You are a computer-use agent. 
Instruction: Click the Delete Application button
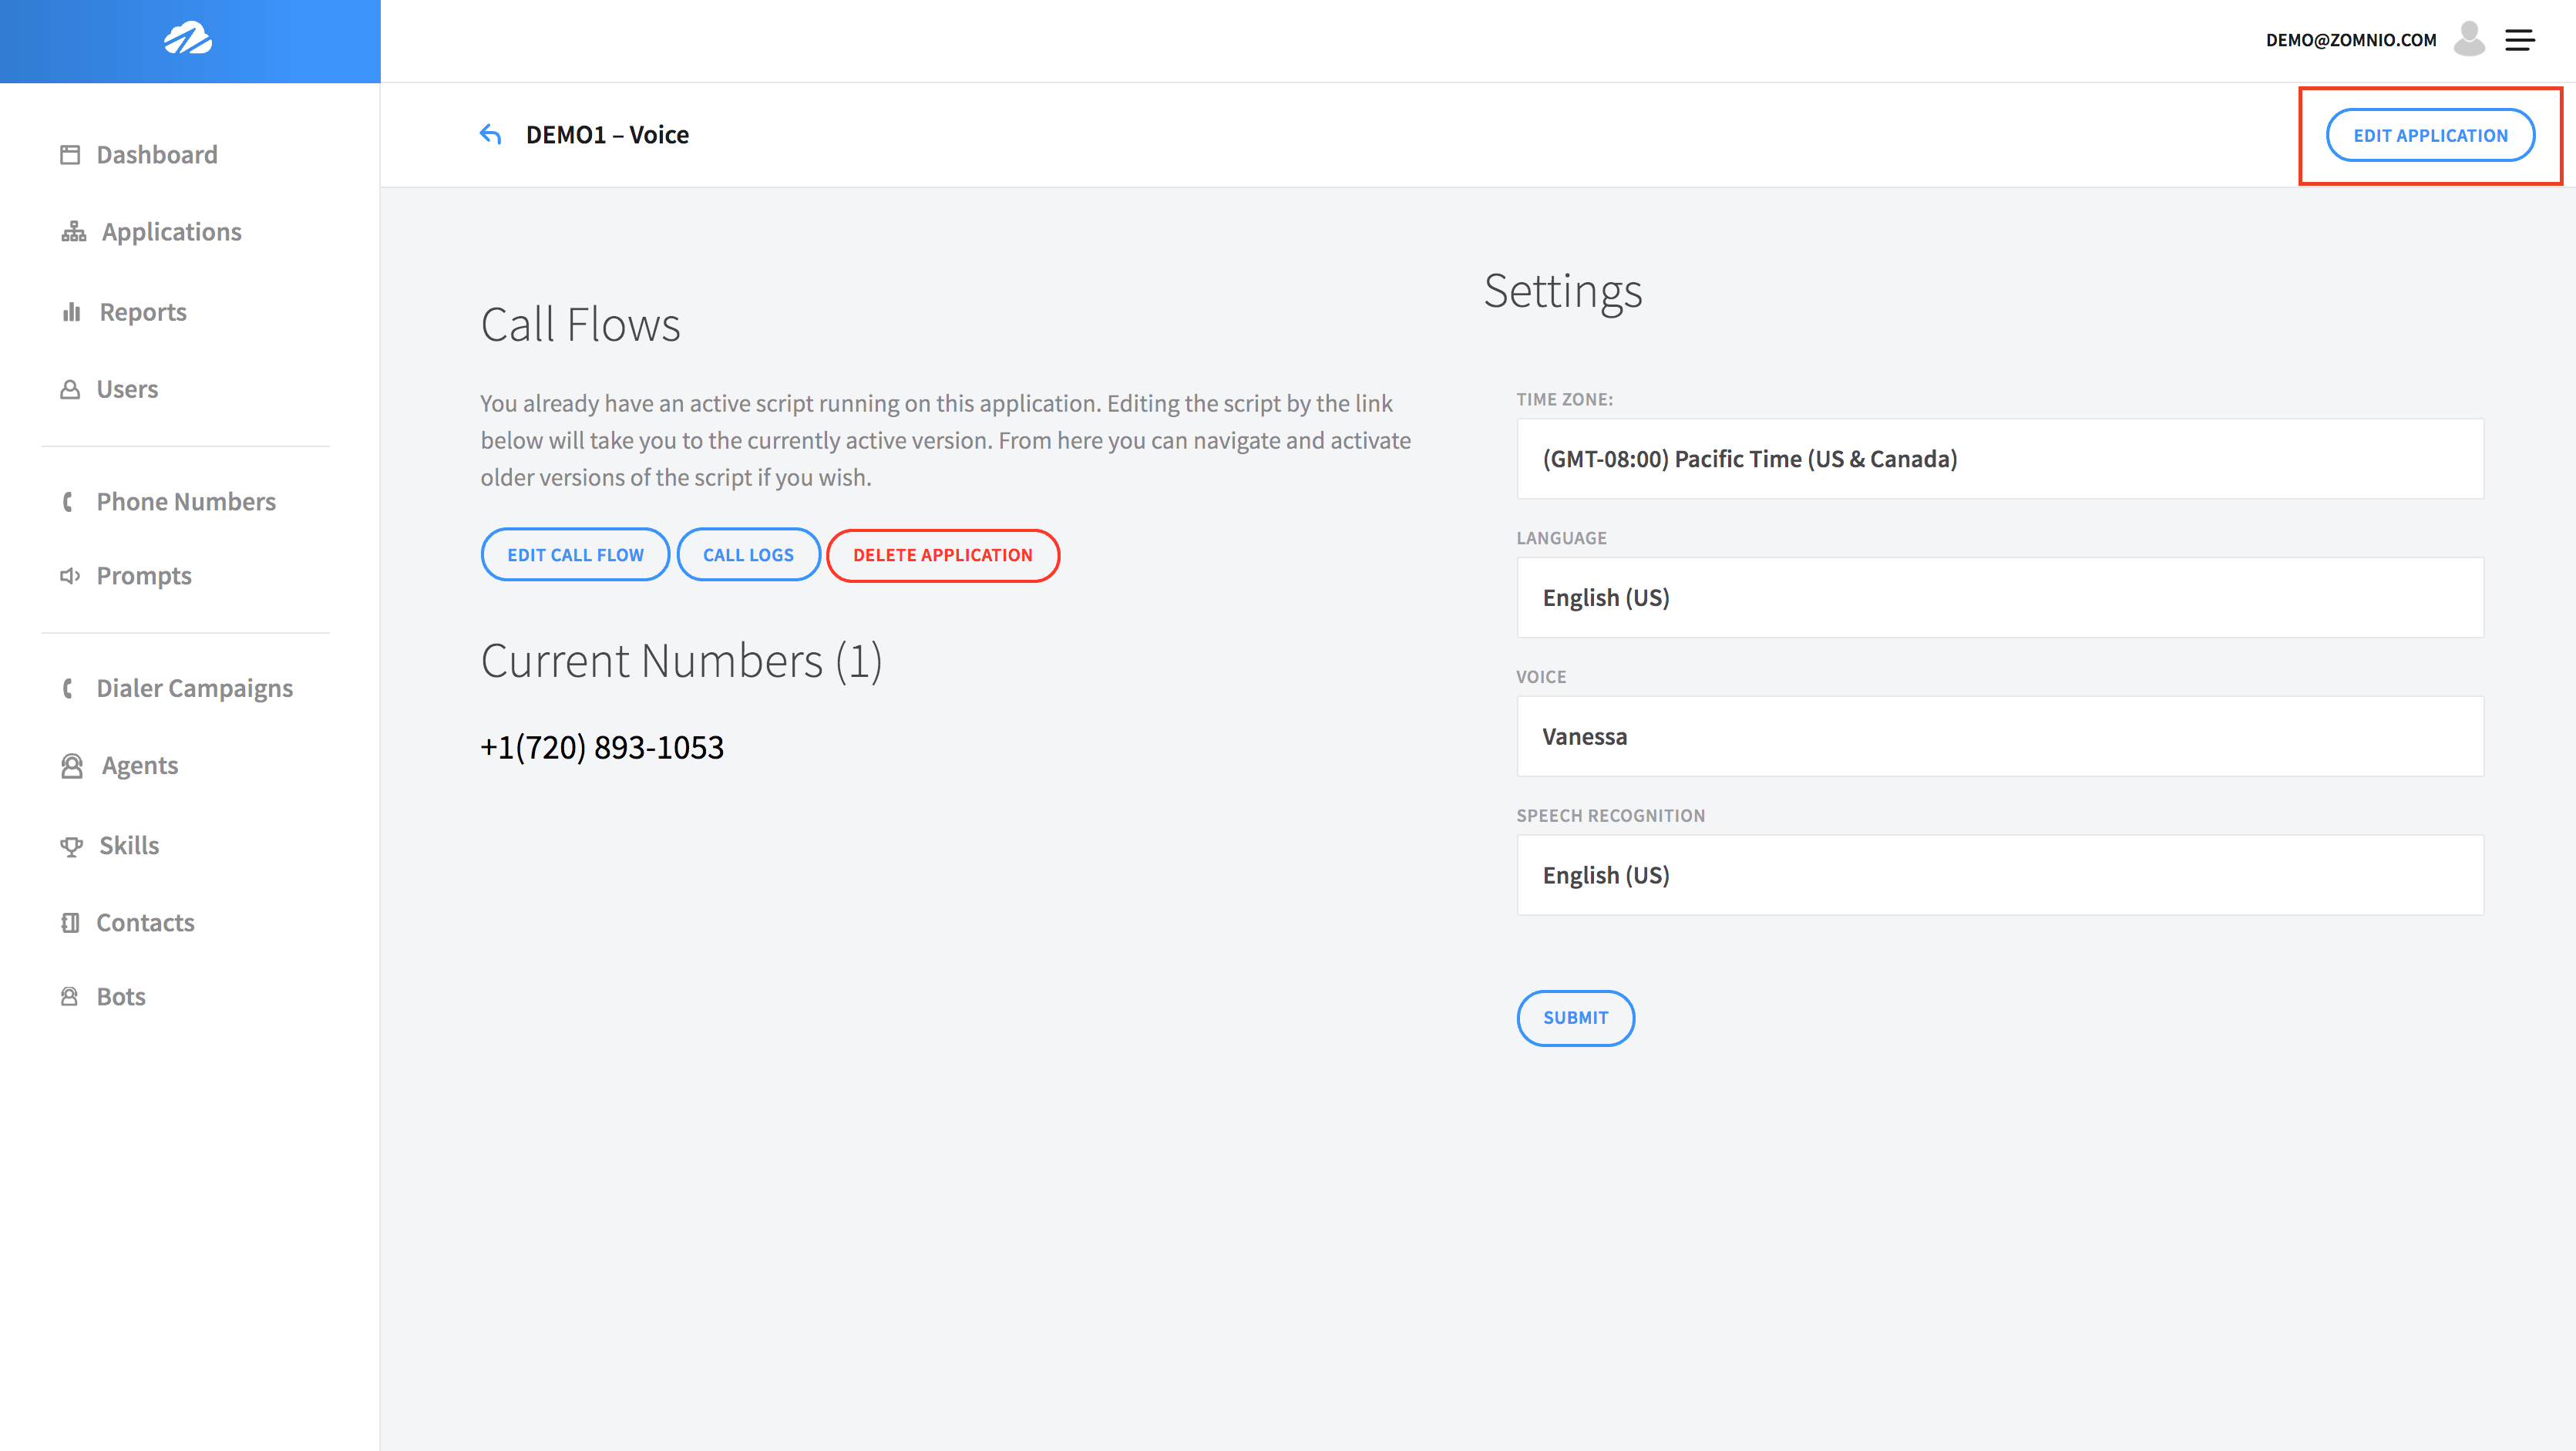click(943, 554)
